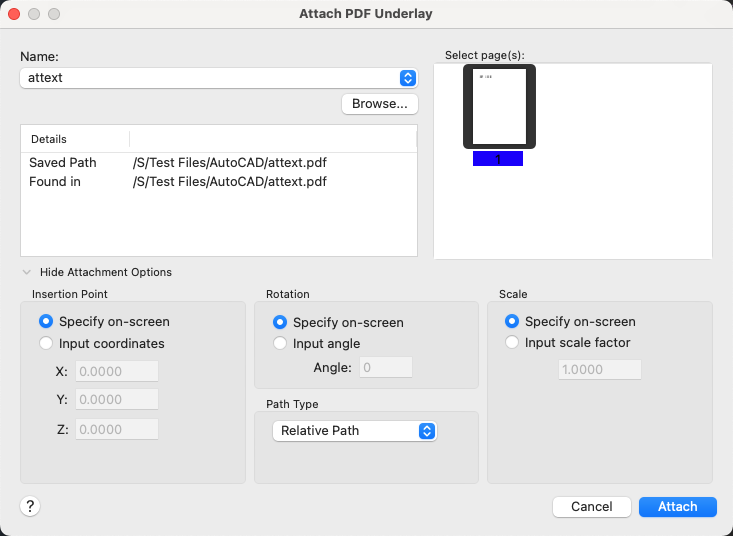The width and height of the screenshot is (733, 536).
Task: Select Input coordinates radio button
Action: (46, 344)
